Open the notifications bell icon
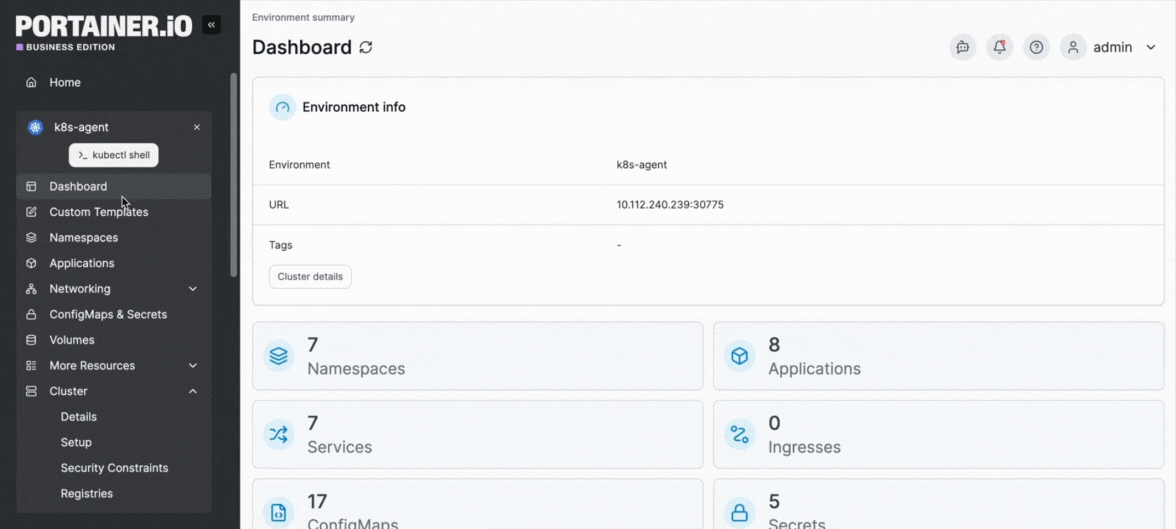This screenshot has width=1176, height=529. coord(999,47)
